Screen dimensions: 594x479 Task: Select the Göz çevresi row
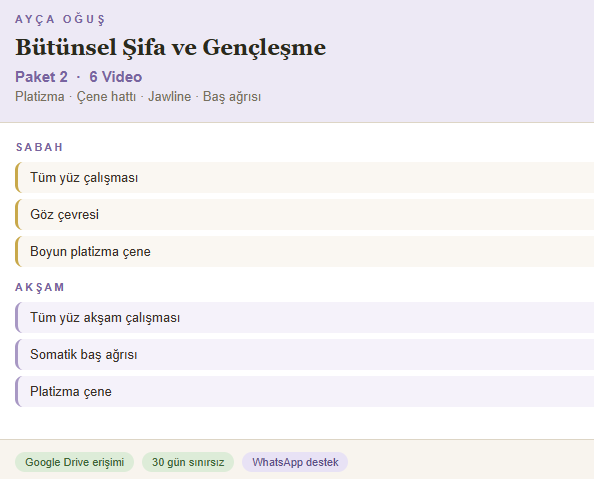(x=305, y=214)
